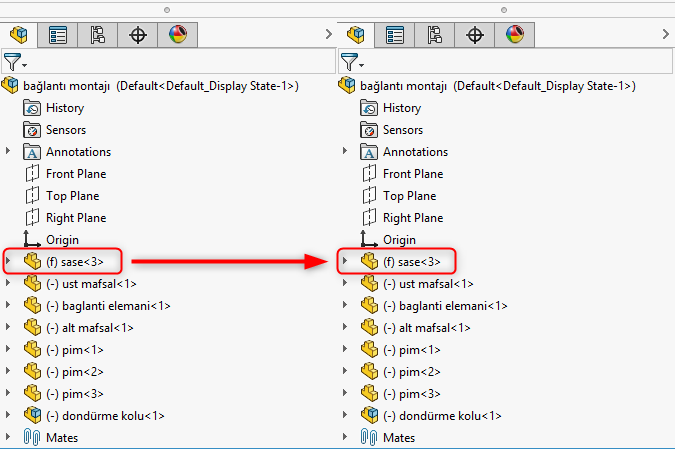Select Right Plane icon in right tree
The image size is (680, 449).
[369, 218]
